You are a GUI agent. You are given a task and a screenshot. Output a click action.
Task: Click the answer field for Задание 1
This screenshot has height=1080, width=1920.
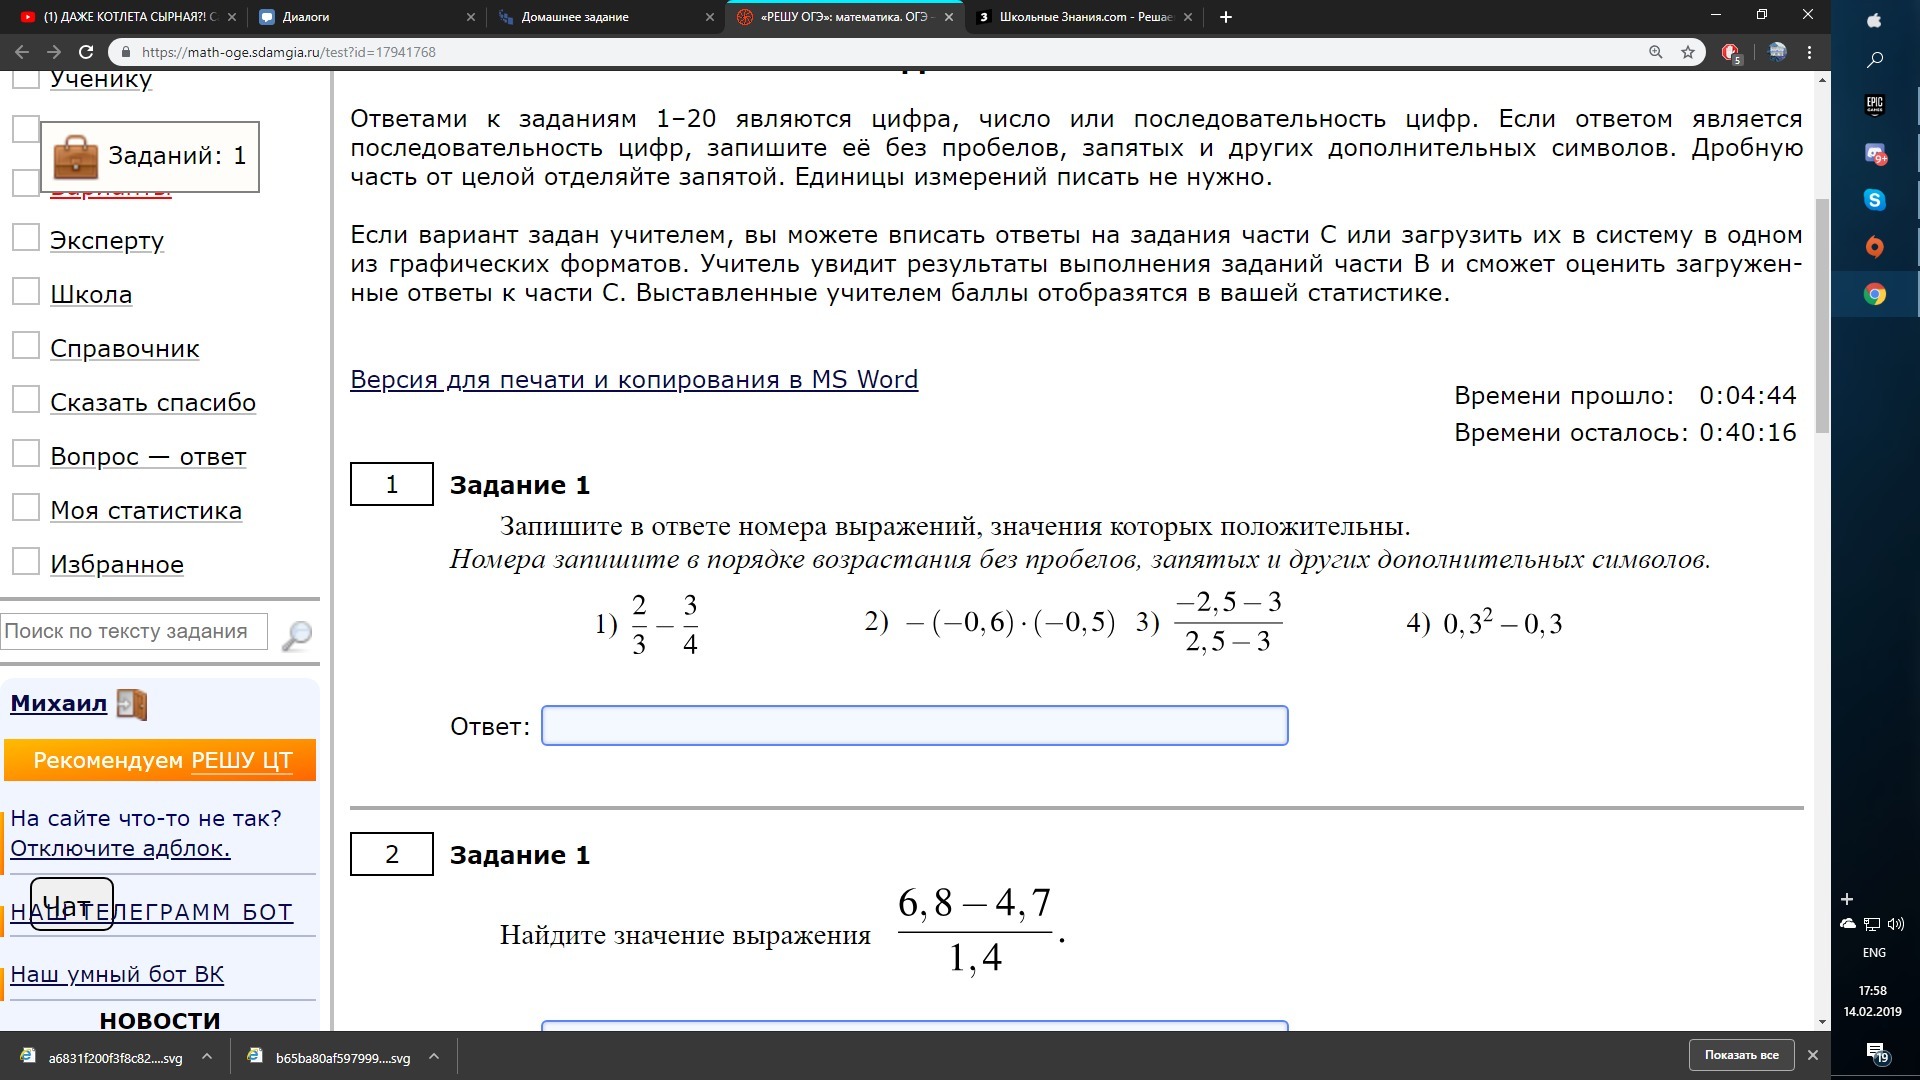[914, 726]
